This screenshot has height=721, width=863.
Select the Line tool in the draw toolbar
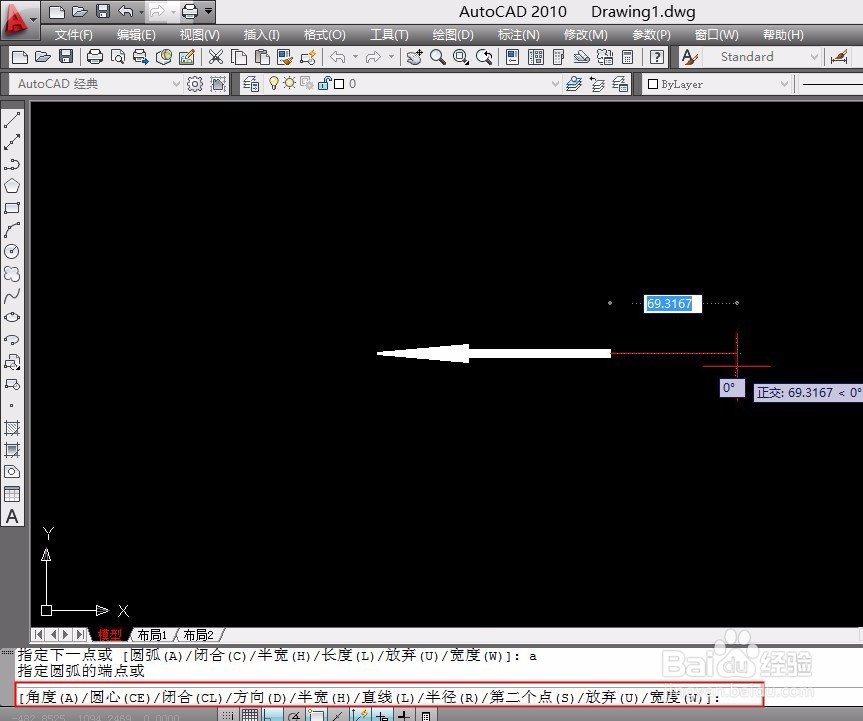click(x=12, y=120)
